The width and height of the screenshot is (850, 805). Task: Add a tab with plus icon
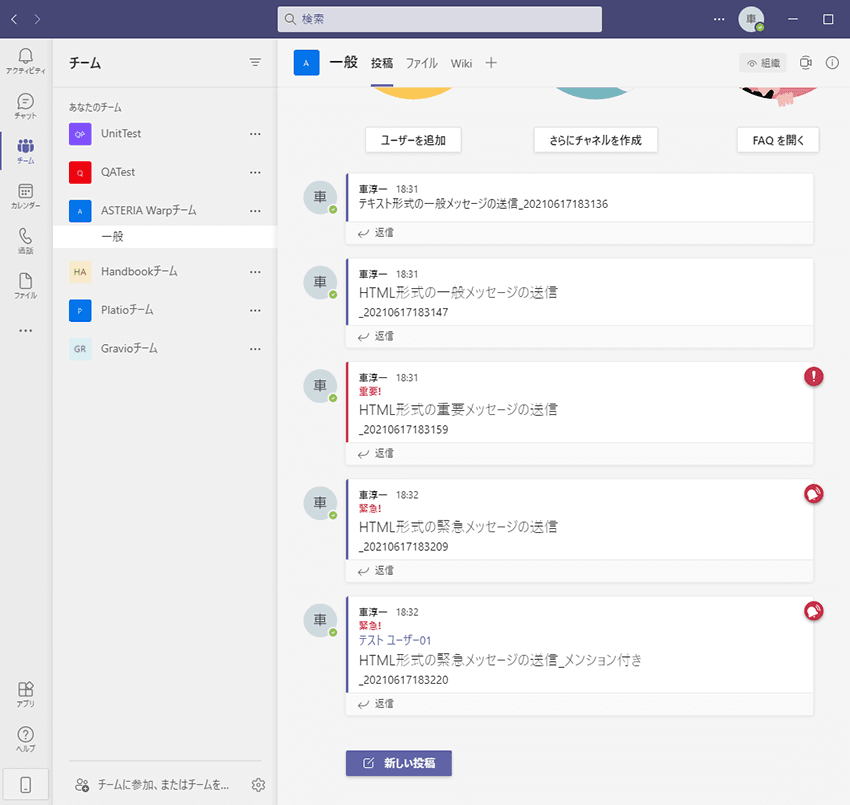491,63
